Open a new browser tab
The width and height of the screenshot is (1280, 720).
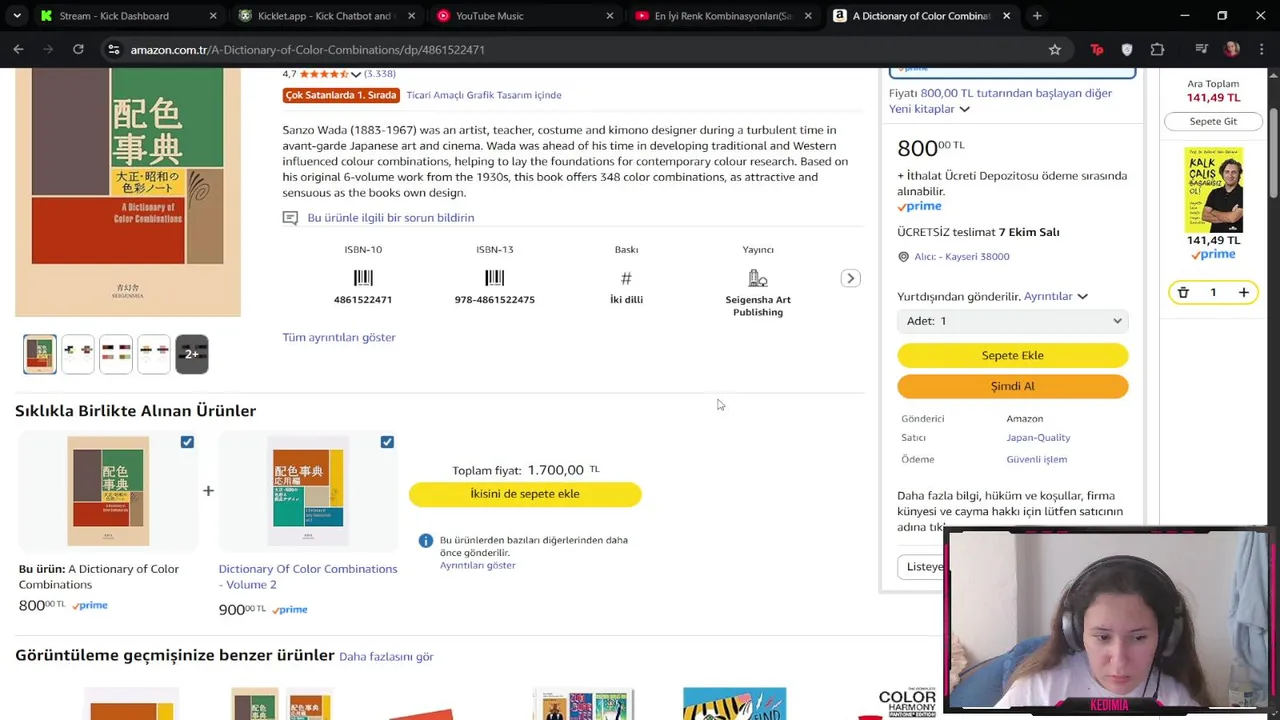(1037, 16)
